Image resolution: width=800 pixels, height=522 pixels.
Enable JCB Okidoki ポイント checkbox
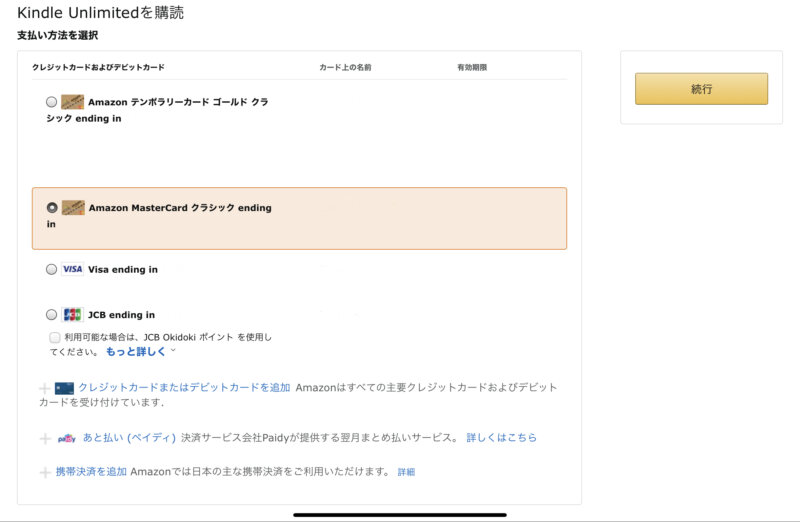click(x=55, y=337)
